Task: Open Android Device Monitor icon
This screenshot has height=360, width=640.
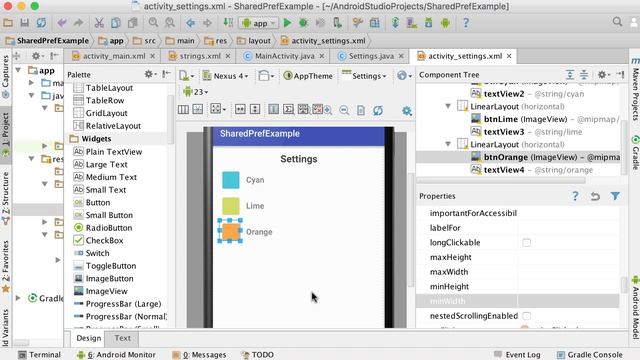Action: click(x=445, y=23)
